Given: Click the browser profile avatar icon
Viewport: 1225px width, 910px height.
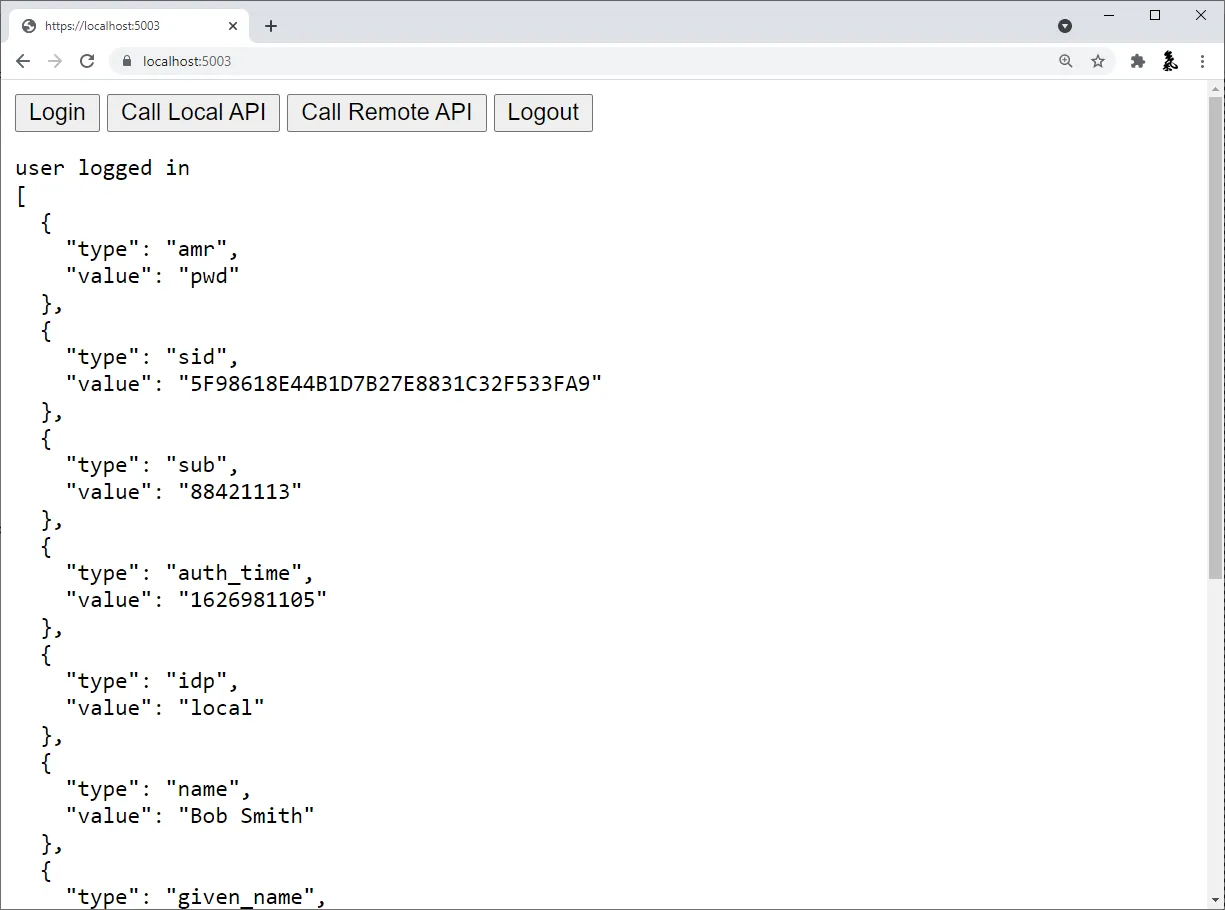Looking at the screenshot, I should (x=1170, y=61).
